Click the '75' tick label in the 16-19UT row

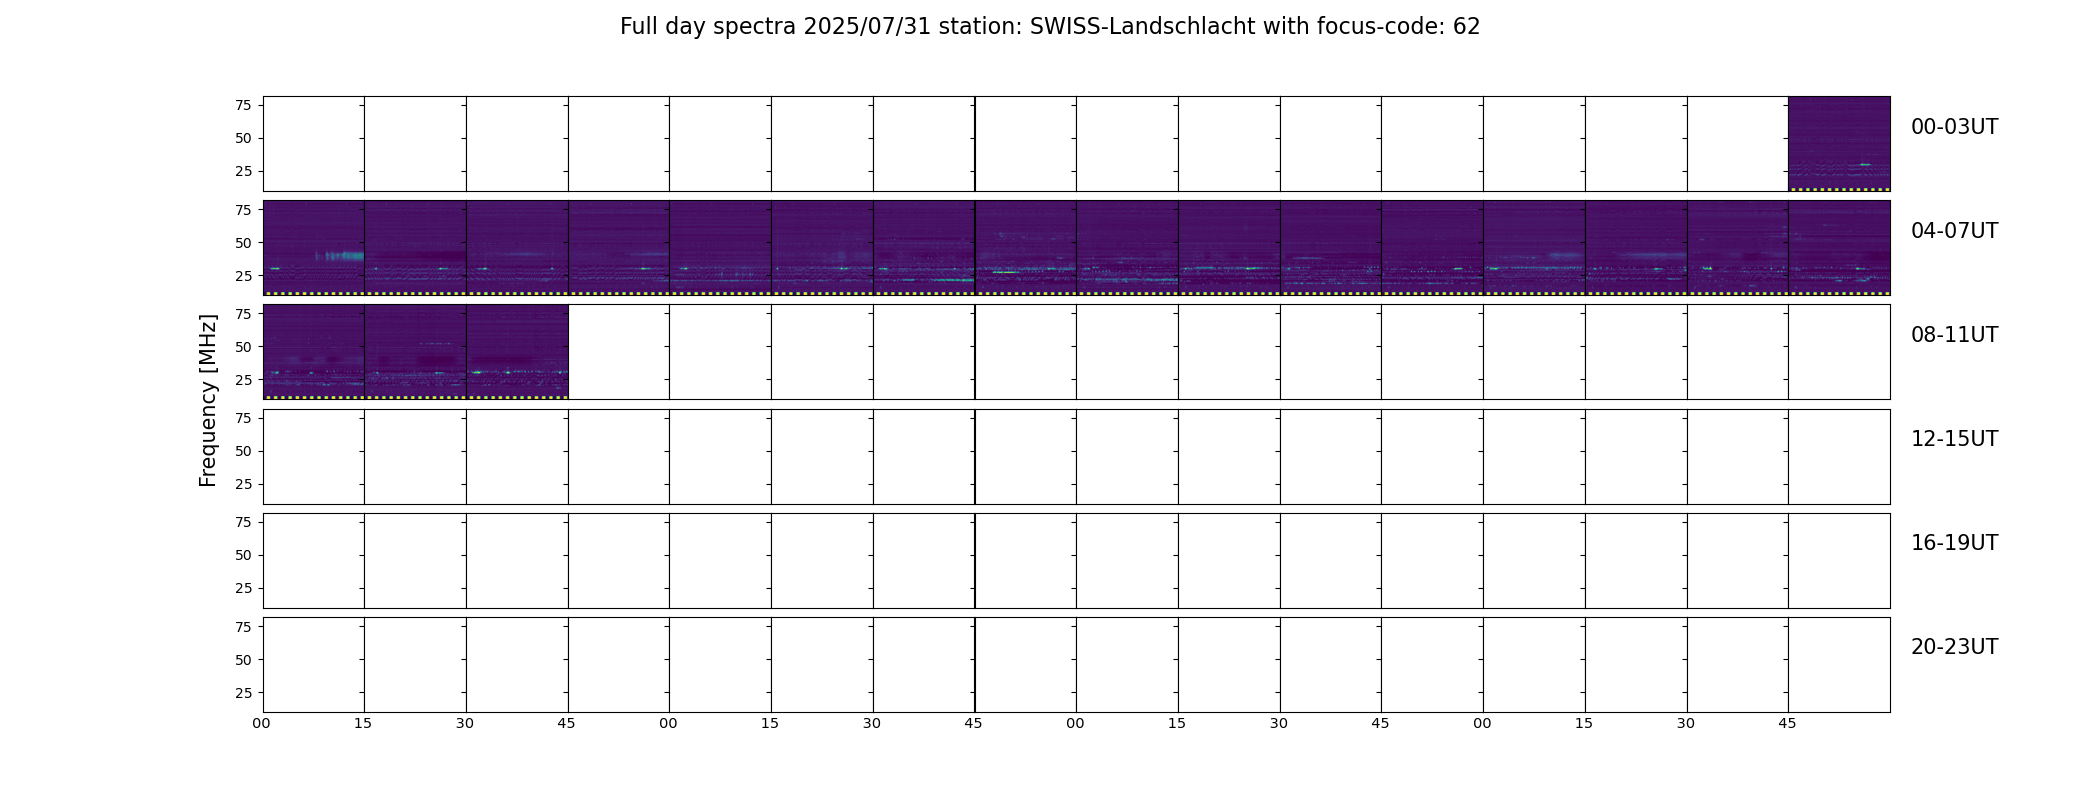click(x=243, y=521)
